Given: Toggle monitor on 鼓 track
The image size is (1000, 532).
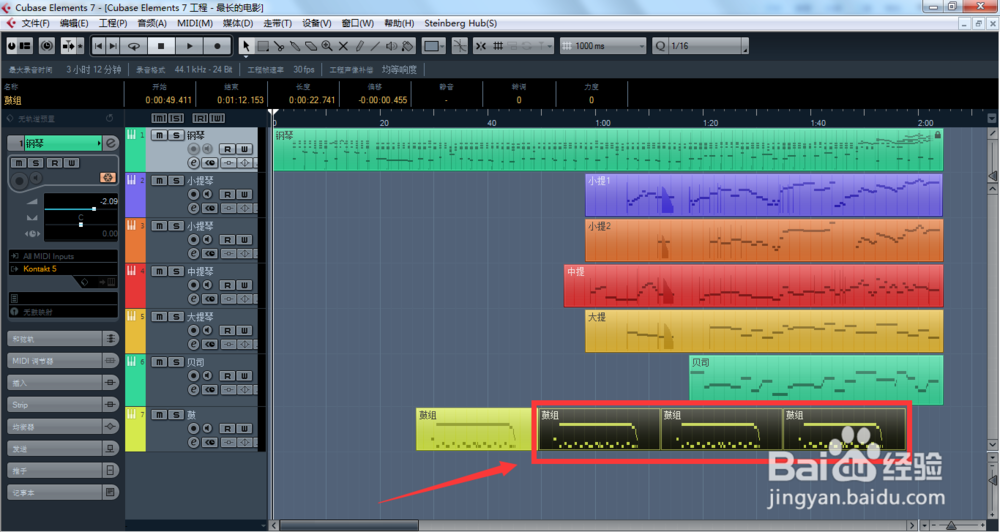Looking at the screenshot, I should click(207, 429).
